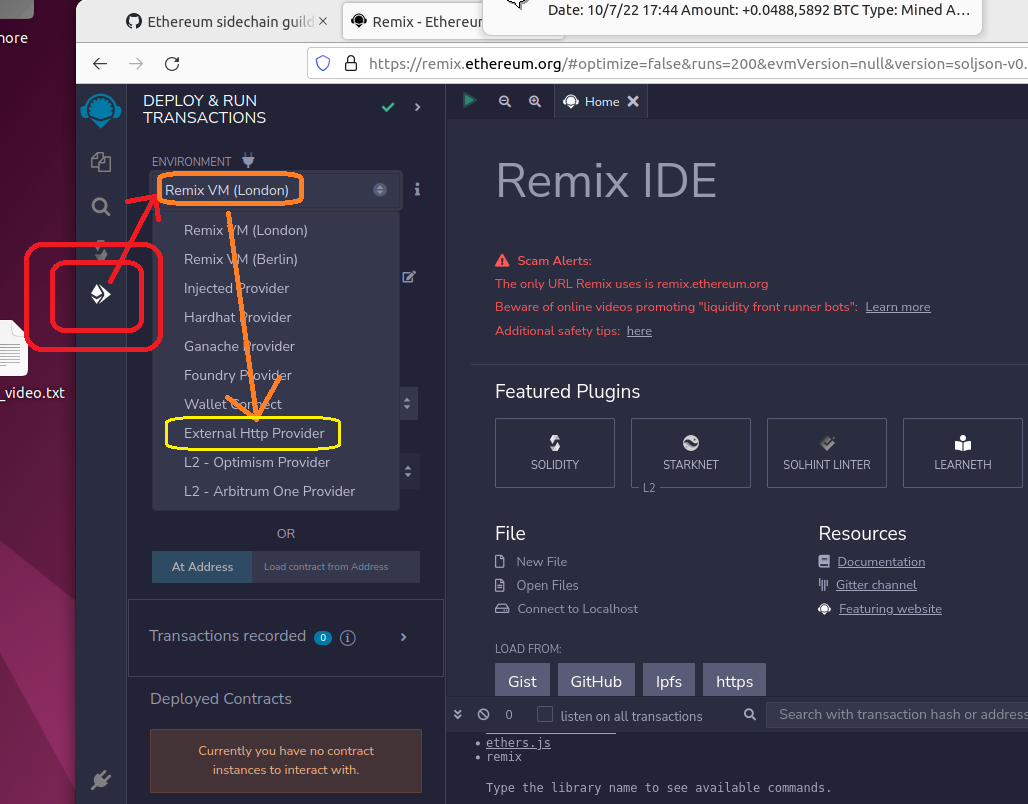Enable listen on all transactions checkbox

(x=545, y=714)
